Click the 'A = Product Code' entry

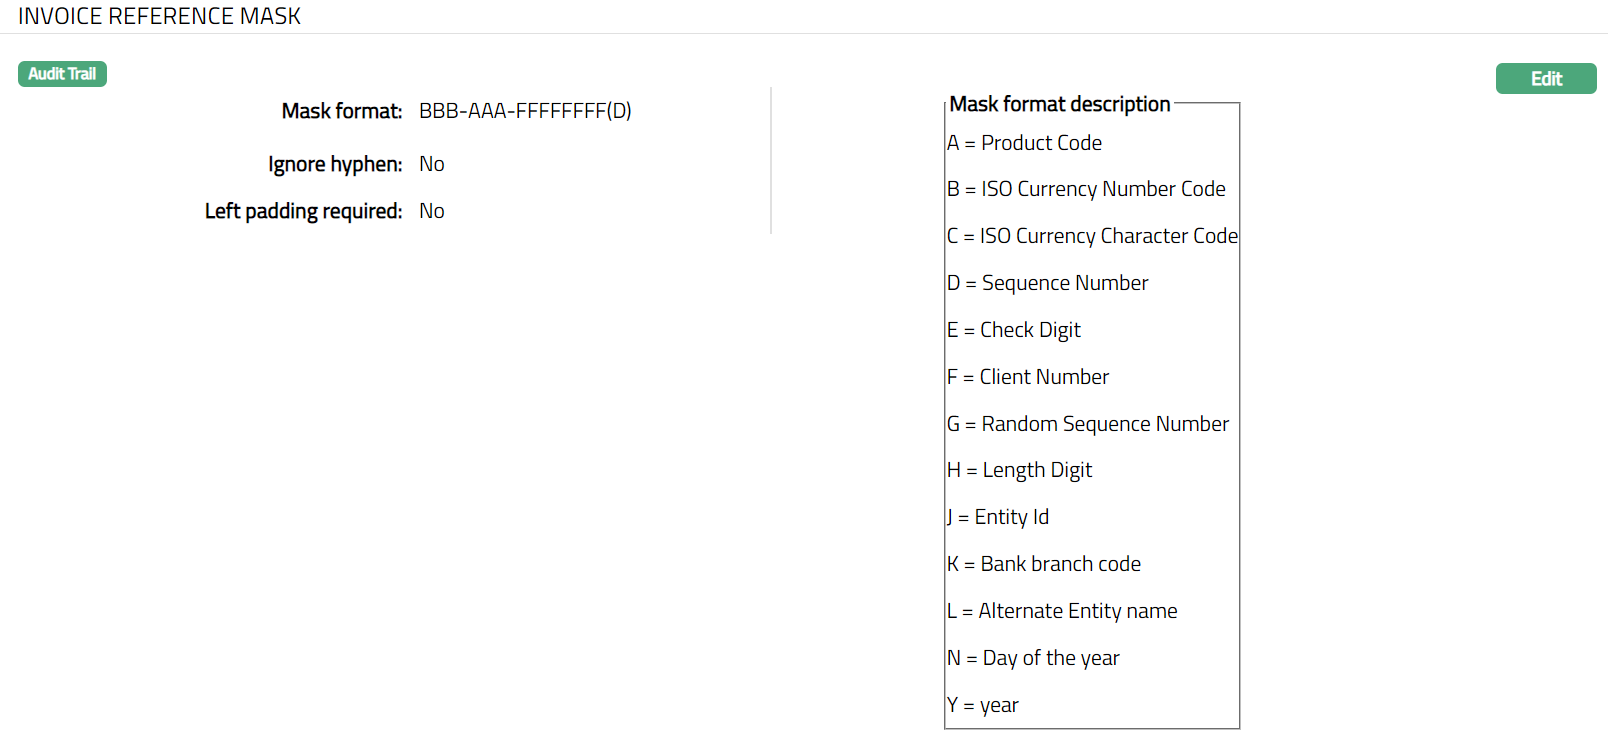click(1024, 143)
